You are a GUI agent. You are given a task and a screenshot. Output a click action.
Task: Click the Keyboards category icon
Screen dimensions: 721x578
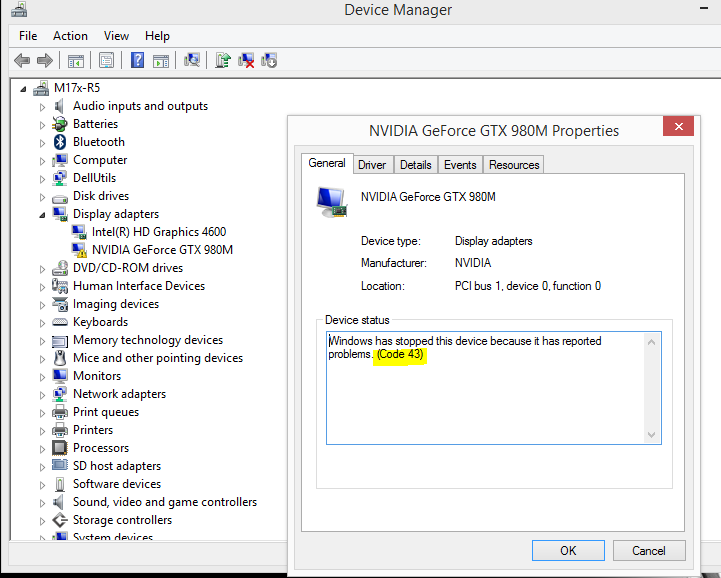coord(60,322)
